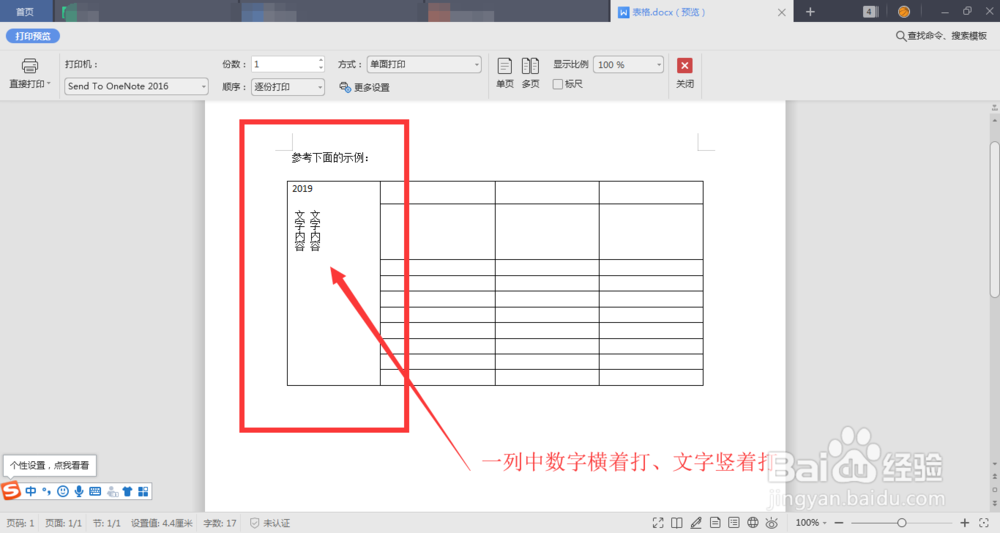Viewport: 1000px width, 533px height.
Task: Open the printer selection Send To OneNote 2016
Action: [x=136, y=86]
